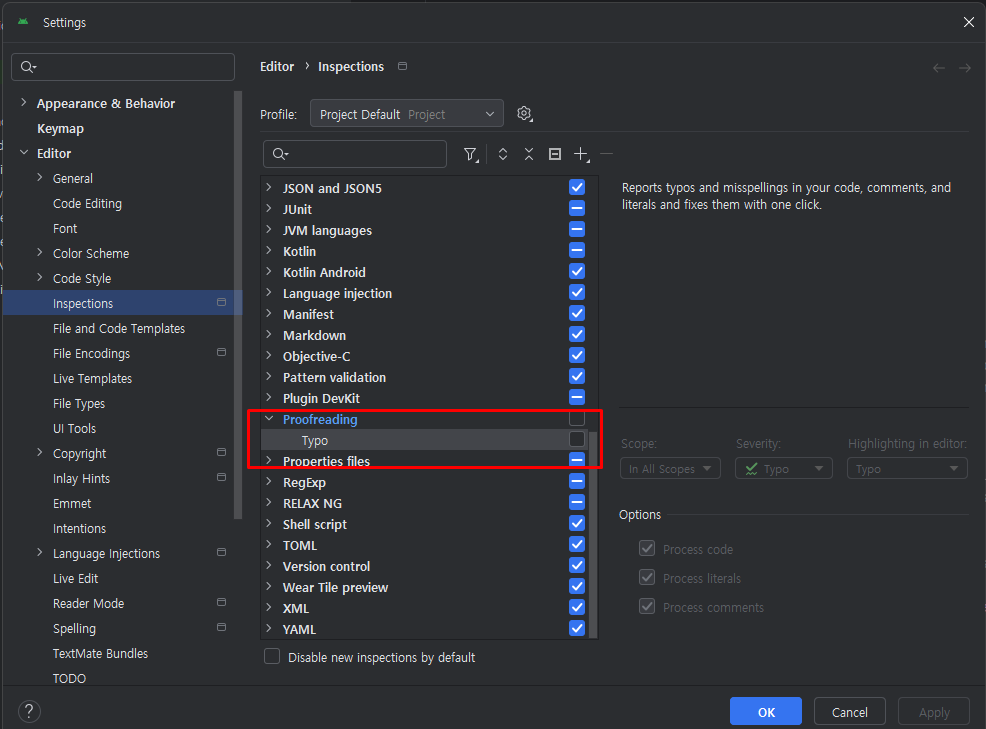The image size is (986, 729).
Task: Click the settings tree vertical scrollbar
Action: tap(238, 305)
